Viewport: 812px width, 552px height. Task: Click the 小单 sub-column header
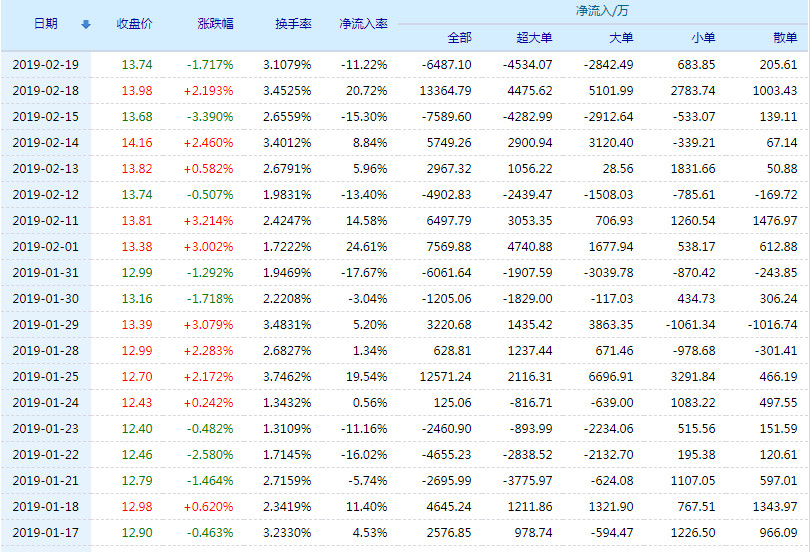pyautogui.click(x=702, y=38)
